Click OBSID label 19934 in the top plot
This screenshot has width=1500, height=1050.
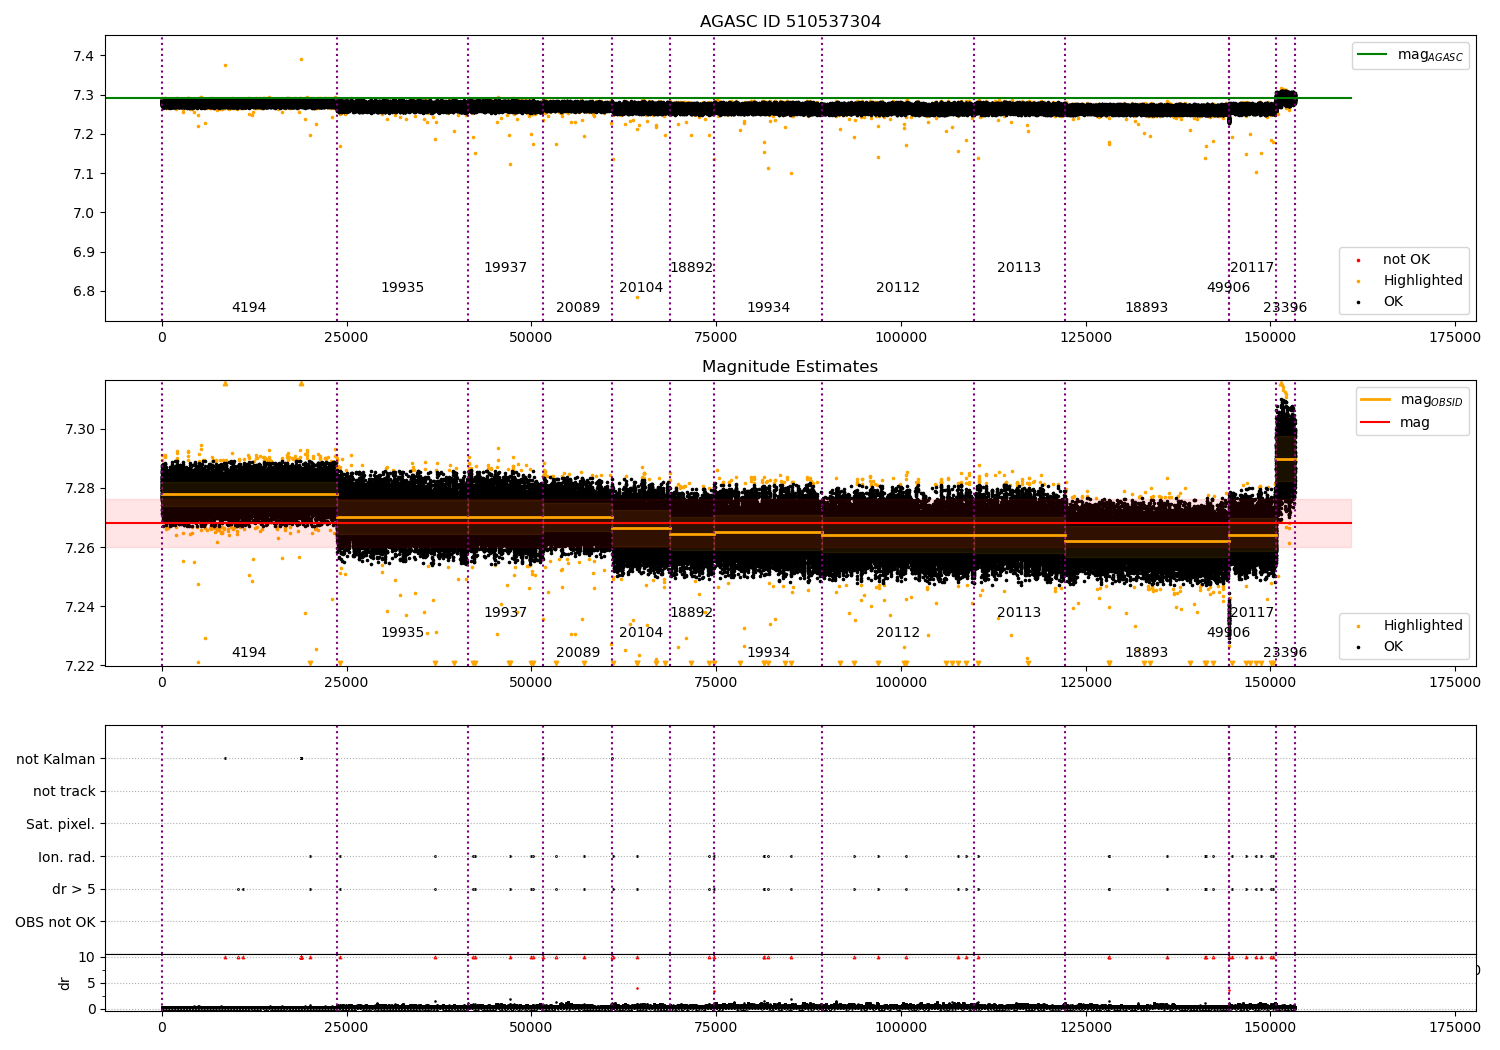768,308
